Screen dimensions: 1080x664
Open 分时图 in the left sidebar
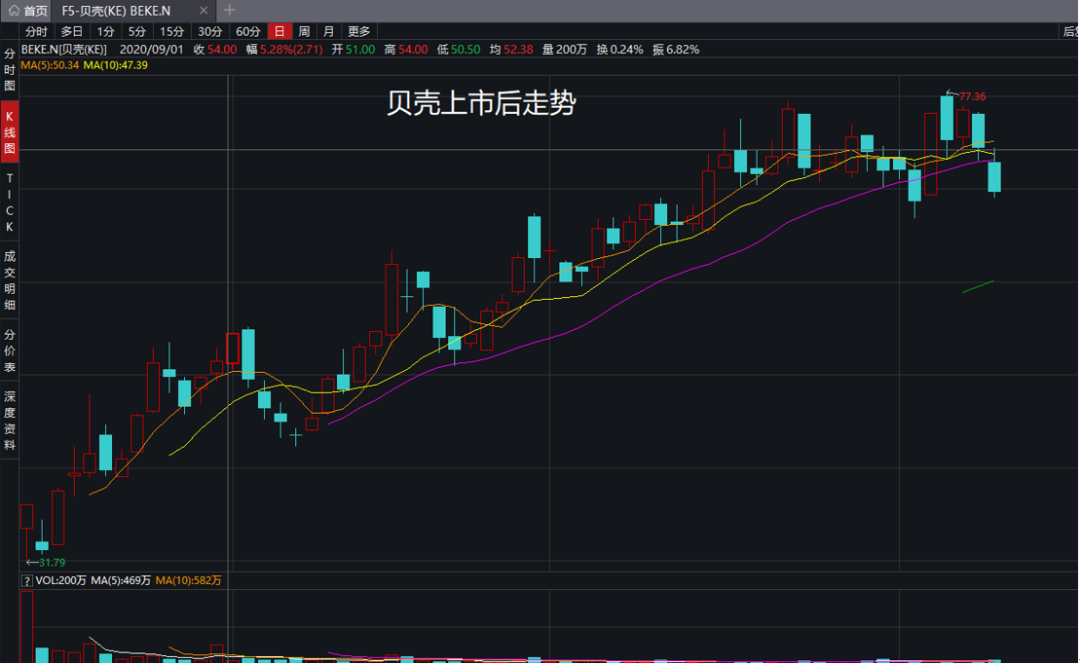point(10,70)
